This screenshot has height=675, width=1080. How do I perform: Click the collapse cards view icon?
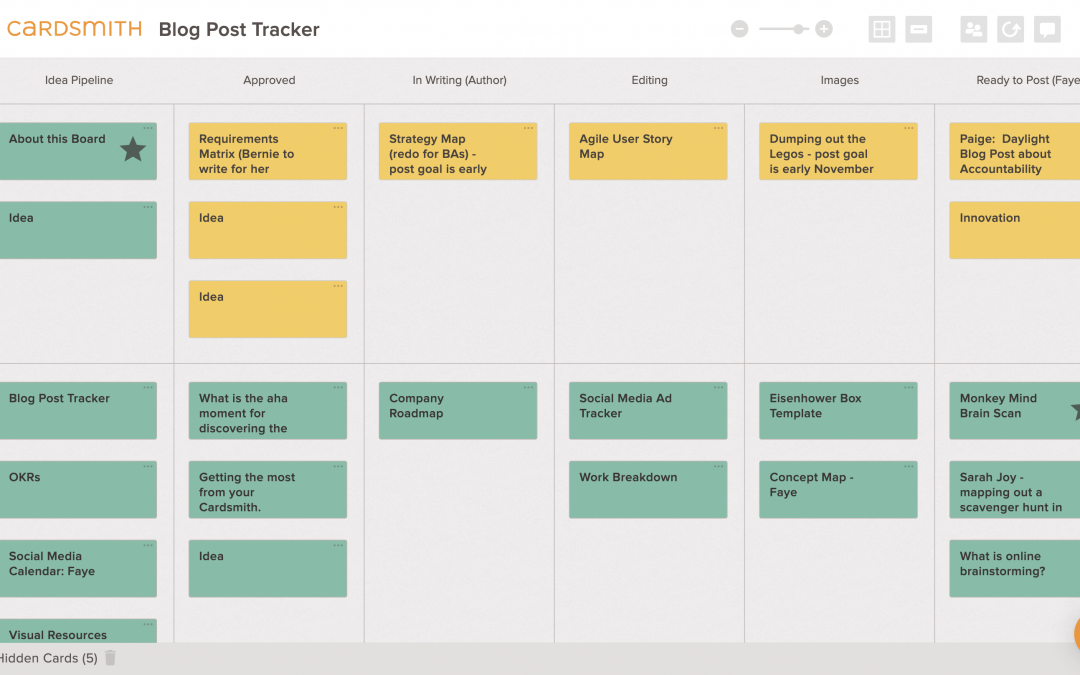pos(919,30)
